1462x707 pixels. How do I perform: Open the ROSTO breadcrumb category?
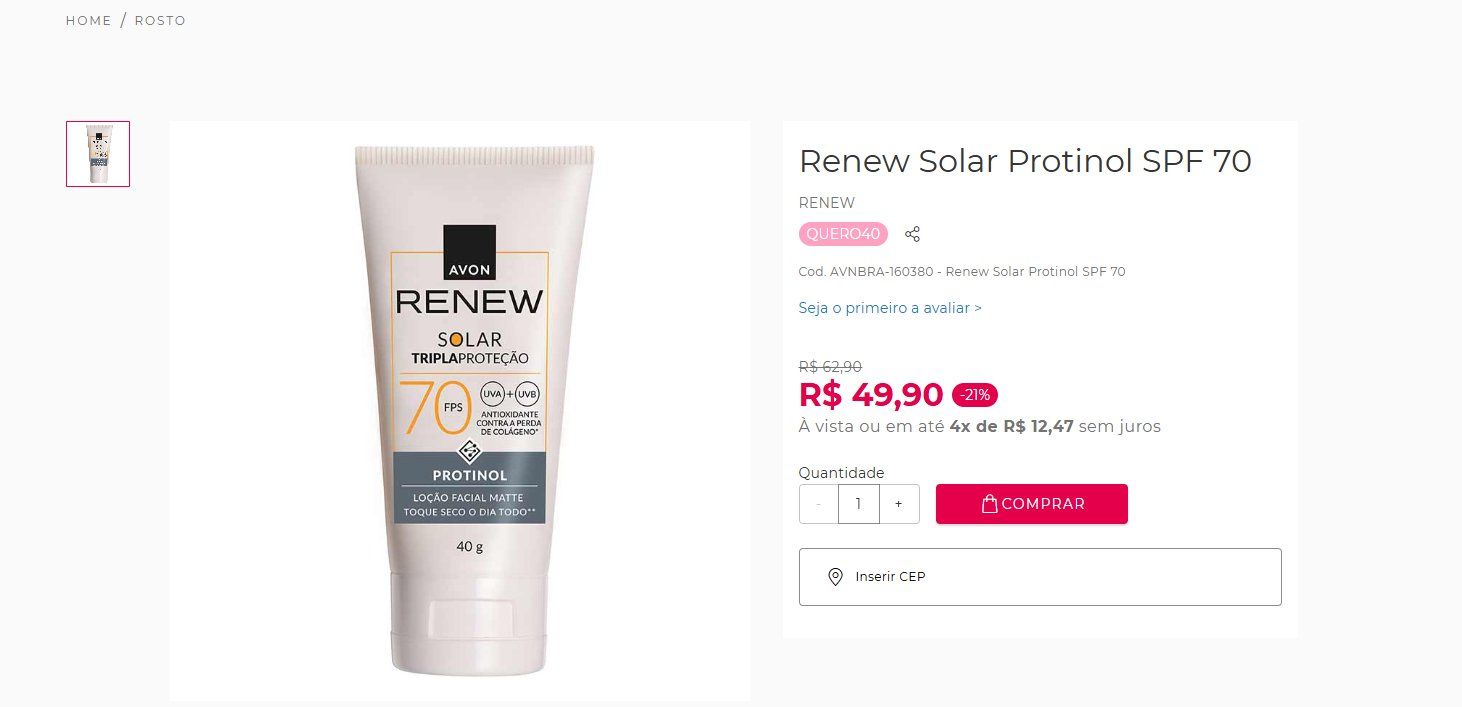[x=160, y=21]
